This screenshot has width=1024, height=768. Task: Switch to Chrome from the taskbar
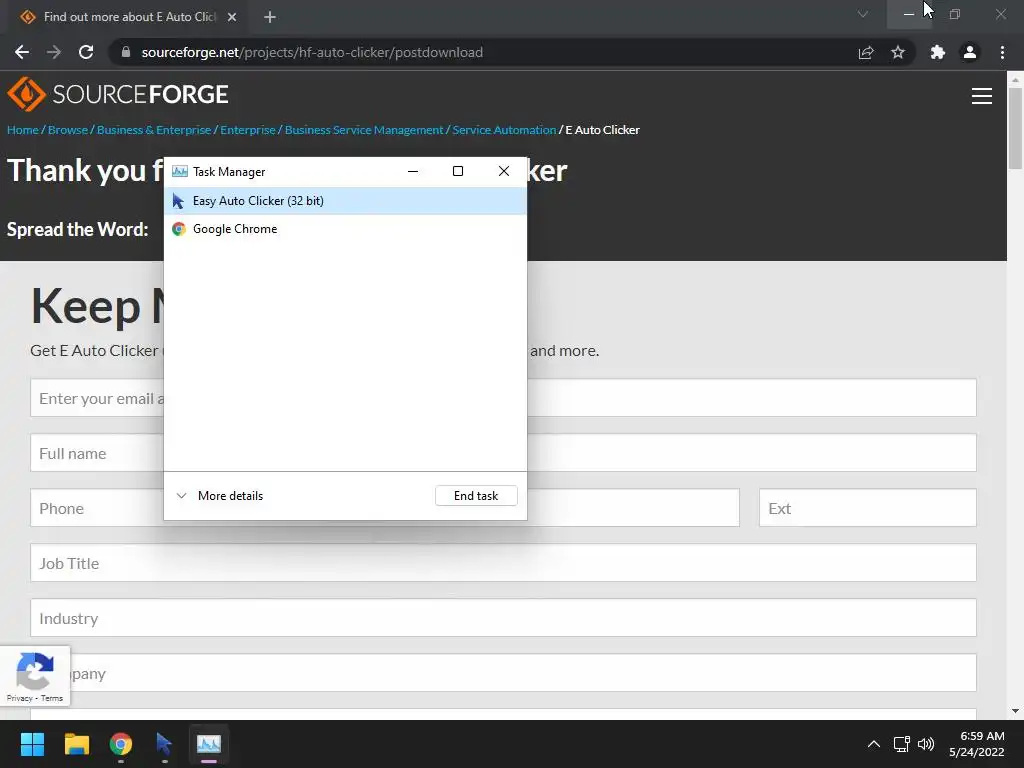121,744
